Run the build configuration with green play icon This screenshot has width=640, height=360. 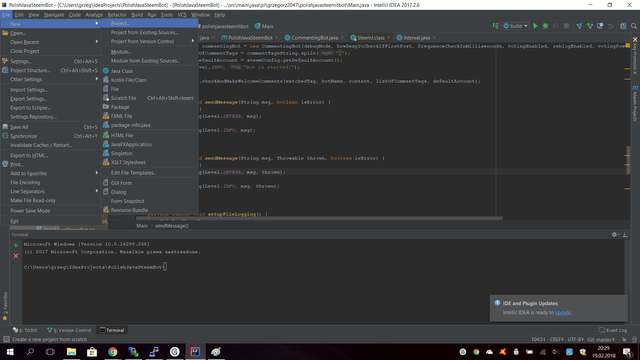coord(535,26)
